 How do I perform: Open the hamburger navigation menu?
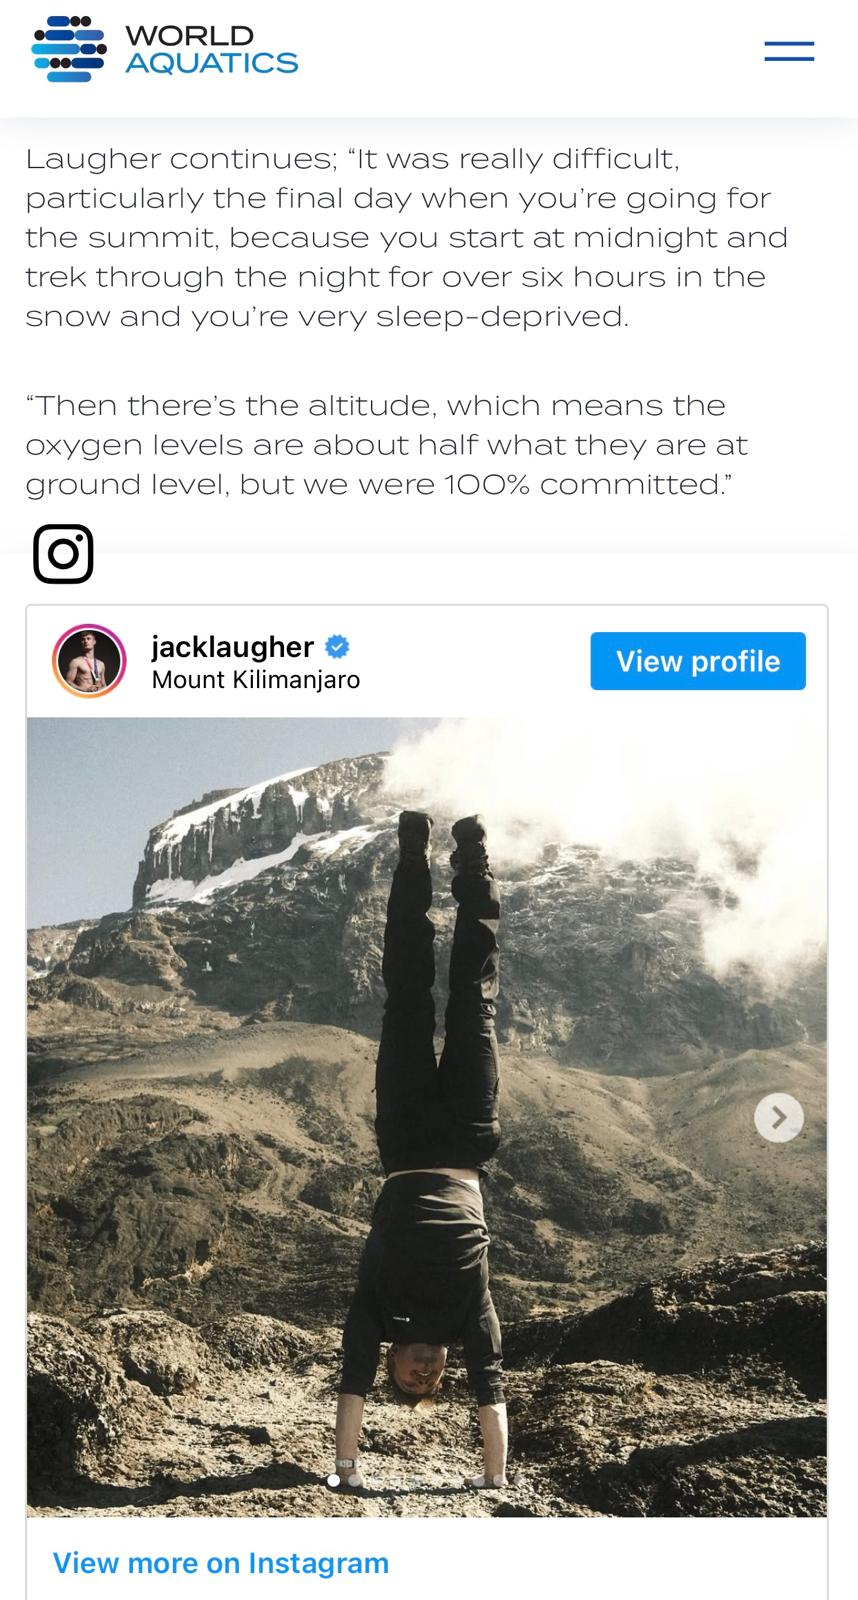[789, 51]
